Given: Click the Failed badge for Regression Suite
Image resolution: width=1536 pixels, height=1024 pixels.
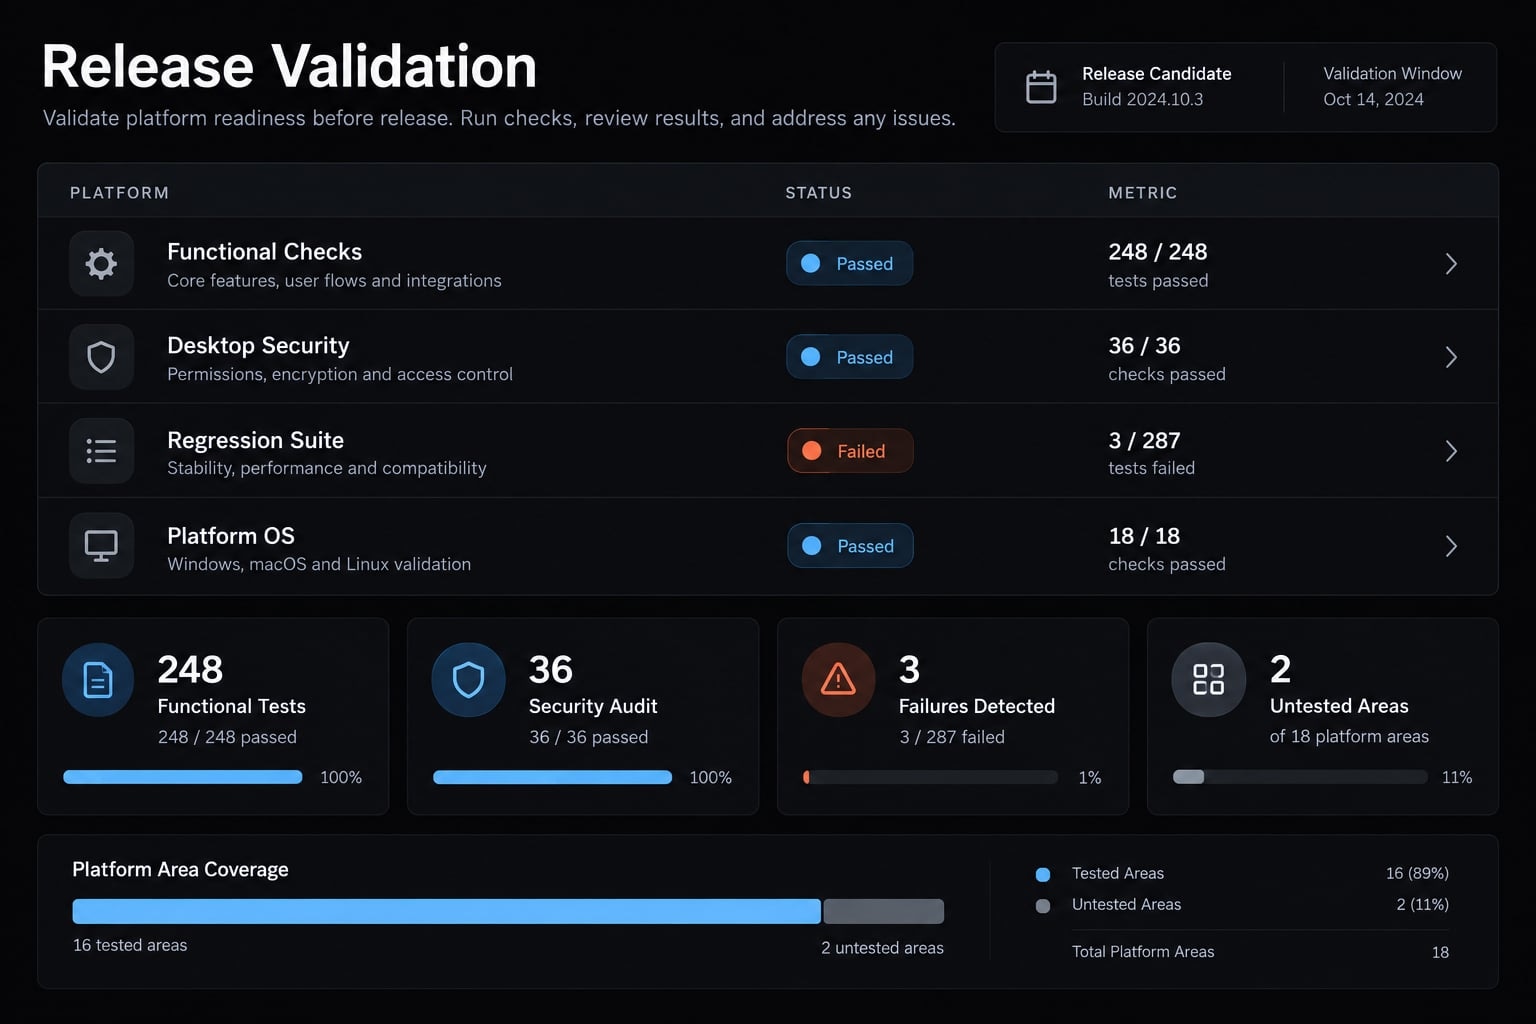Looking at the screenshot, I should pos(850,451).
